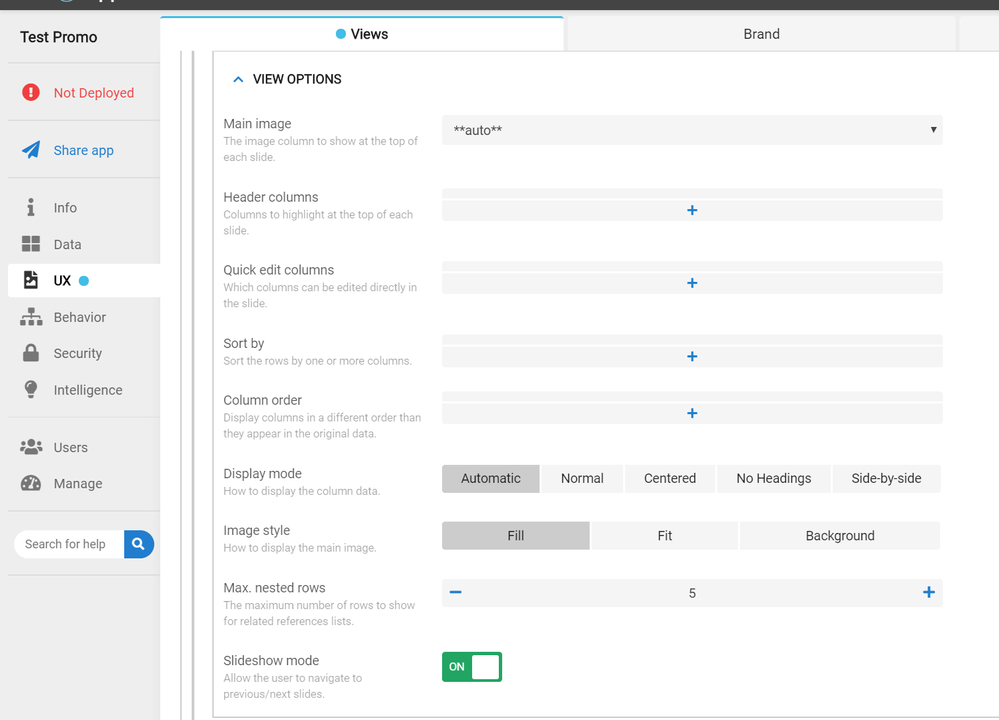Click the Users group icon

(x=31, y=447)
